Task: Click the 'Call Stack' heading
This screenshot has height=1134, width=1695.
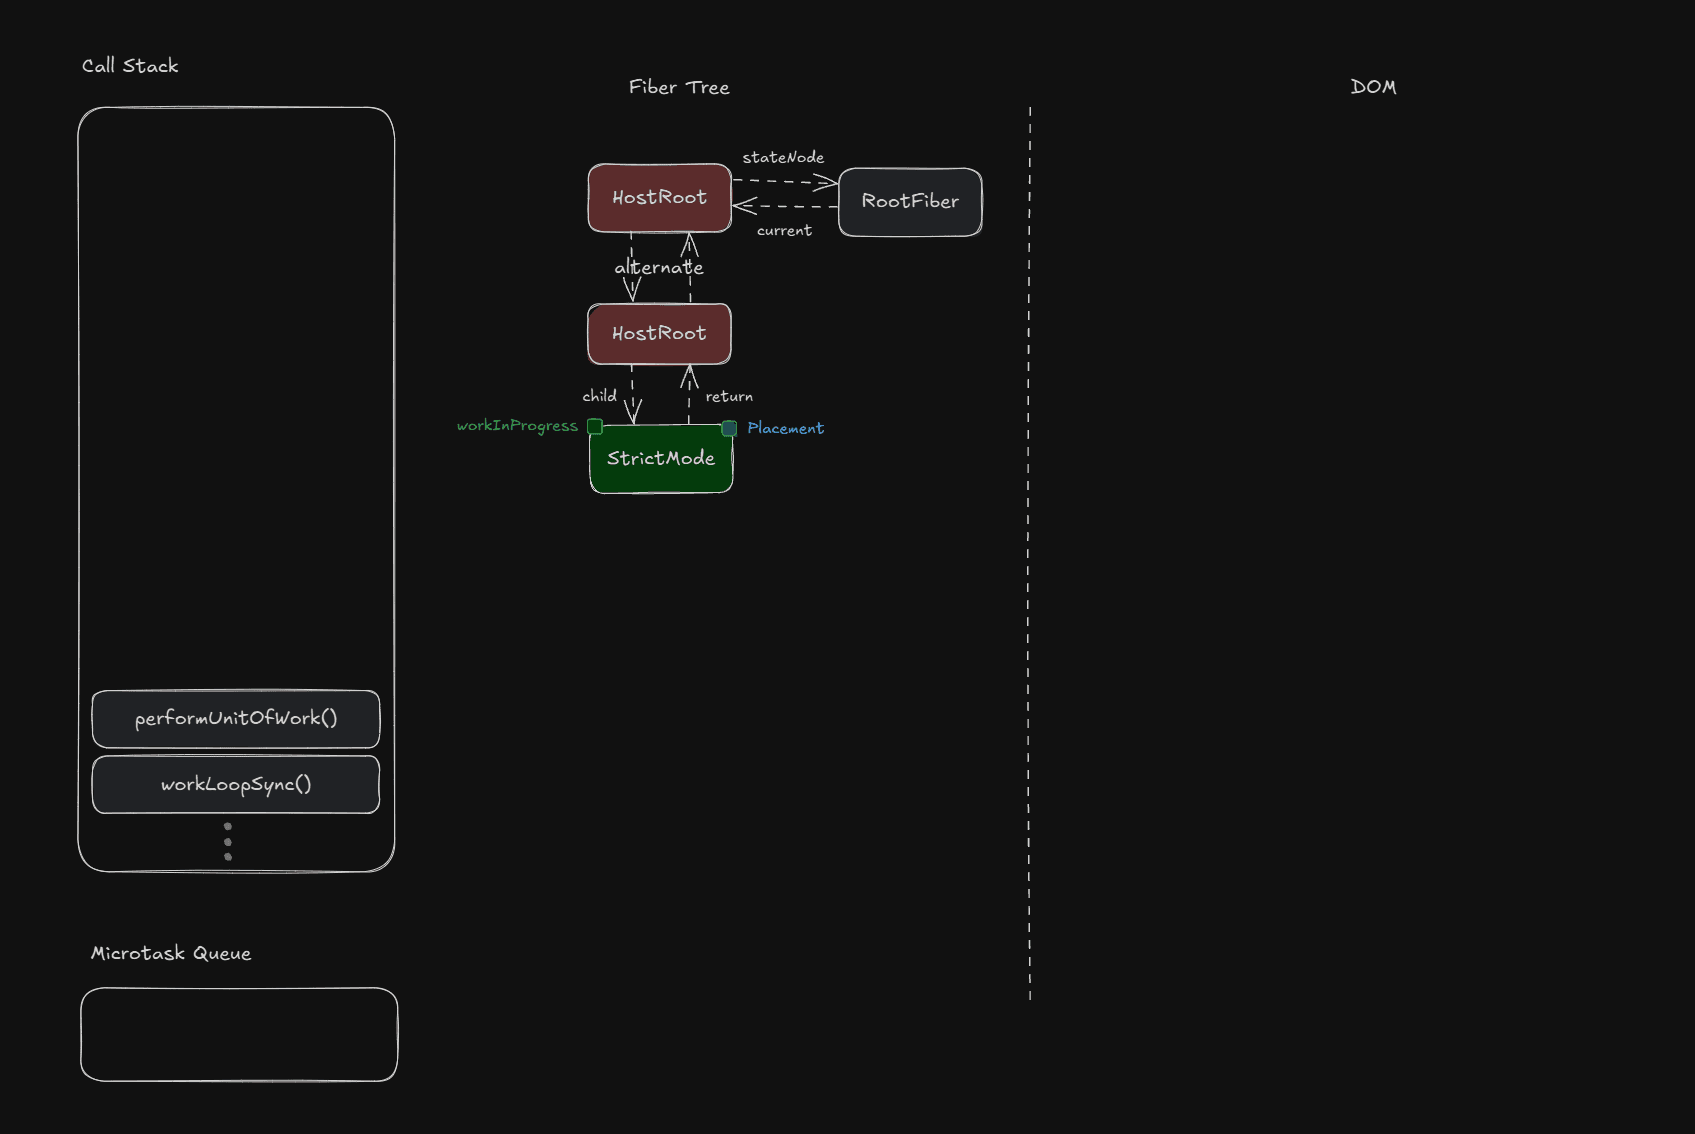Action: tap(130, 66)
